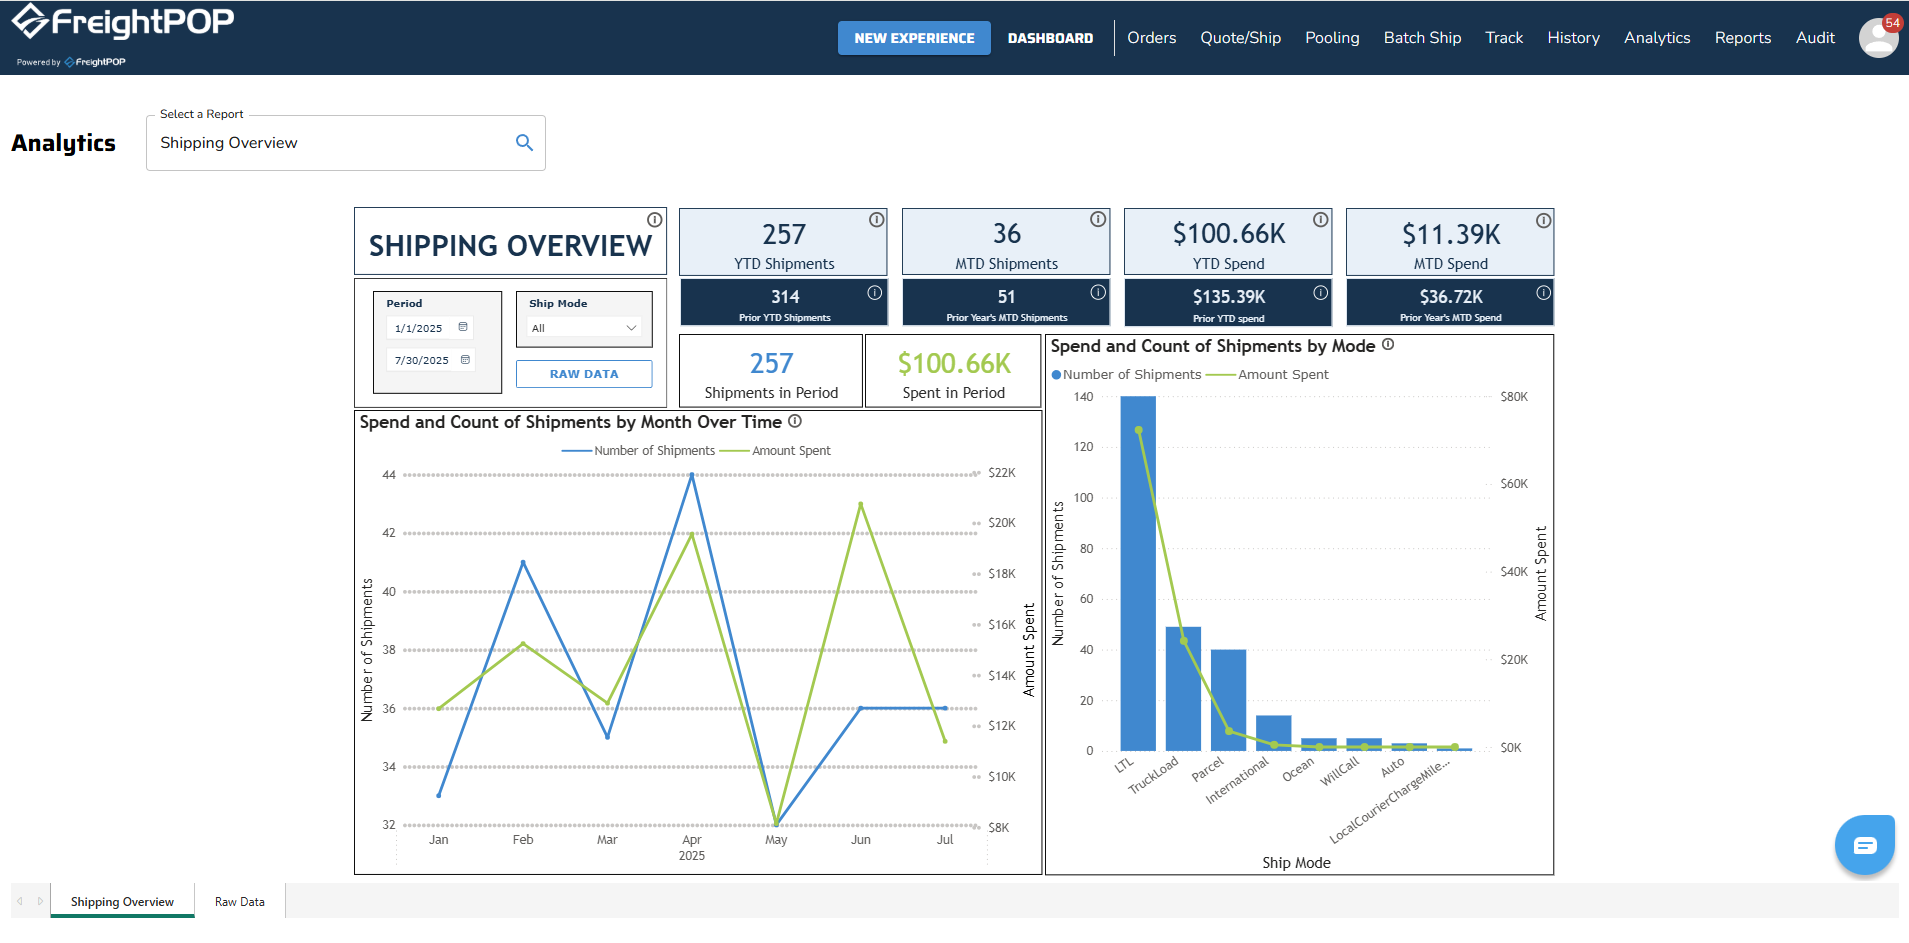Switch to the Raw Data tab

(239, 901)
